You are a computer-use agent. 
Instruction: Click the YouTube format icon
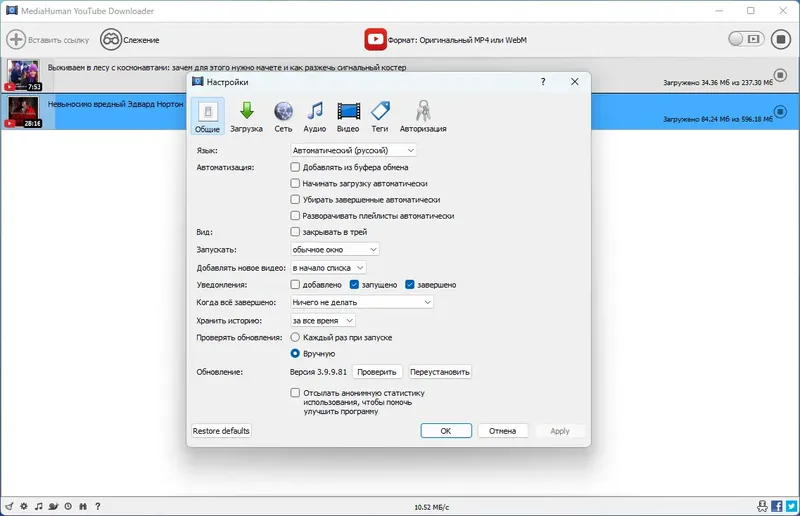[x=375, y=39]
